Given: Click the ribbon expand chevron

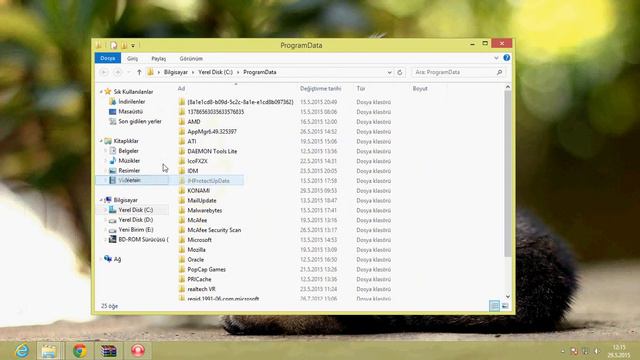Looking at the screenshot, I should click(496, 58).
